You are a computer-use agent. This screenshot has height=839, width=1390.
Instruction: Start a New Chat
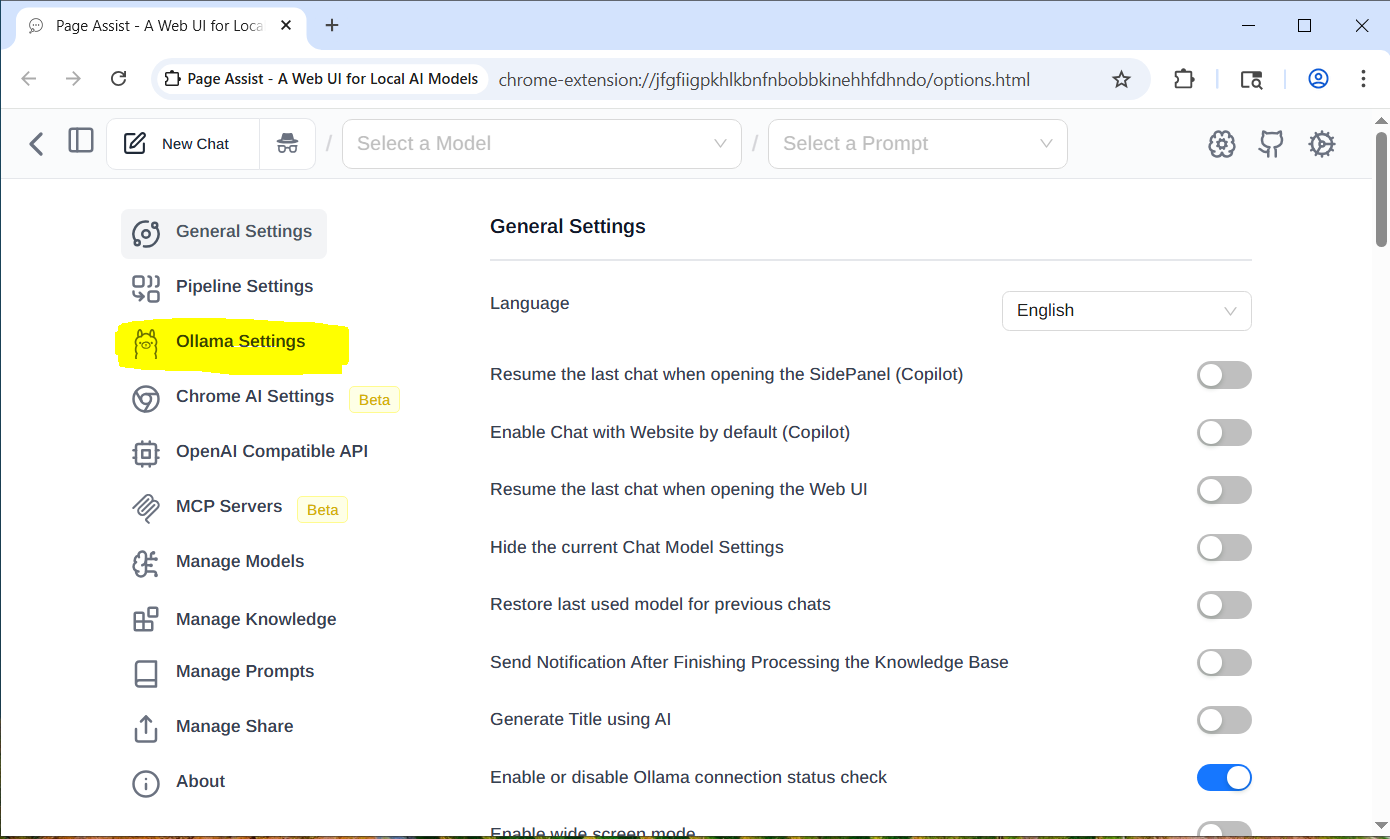[x=182, y=143]
